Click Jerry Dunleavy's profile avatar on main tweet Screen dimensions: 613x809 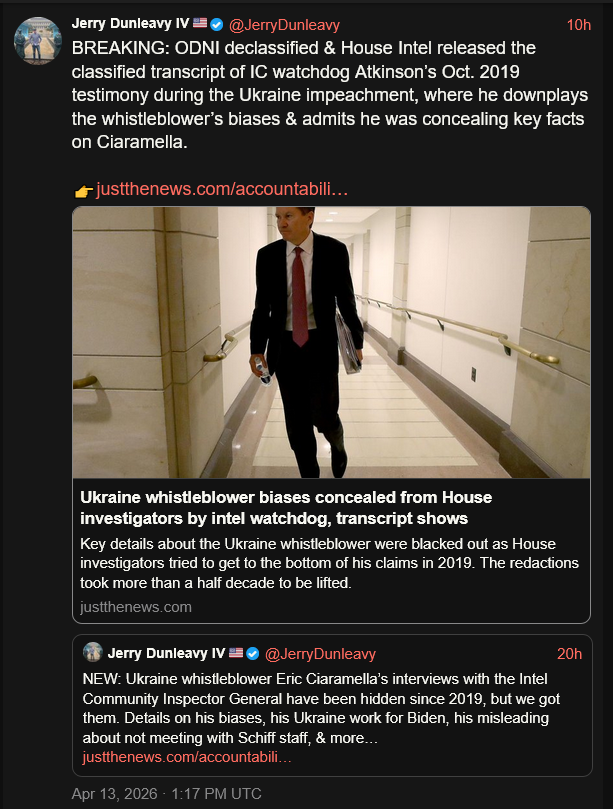35,40
